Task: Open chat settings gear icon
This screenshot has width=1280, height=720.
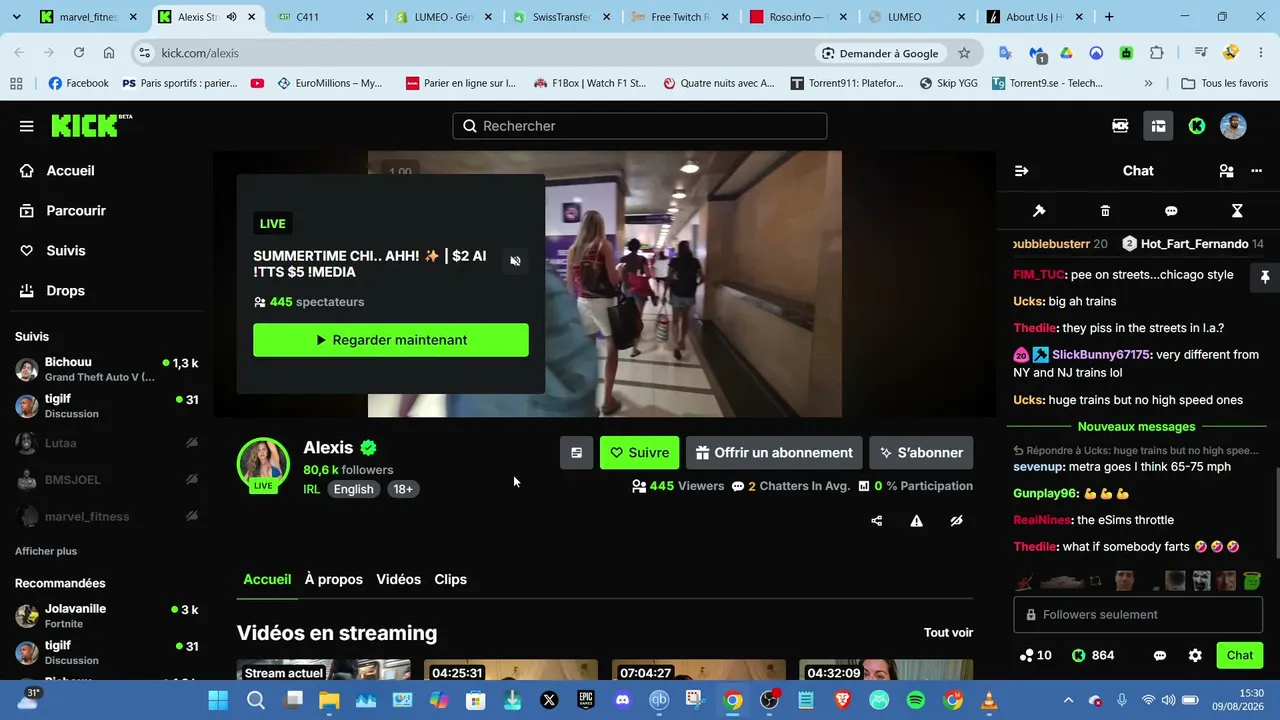Action: (1195, 656)
